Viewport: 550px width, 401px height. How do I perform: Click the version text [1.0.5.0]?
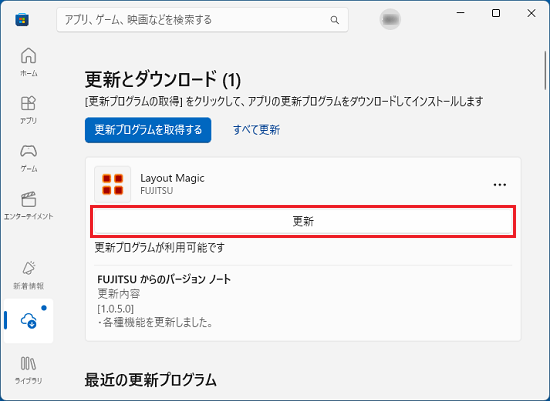point(115,309)
